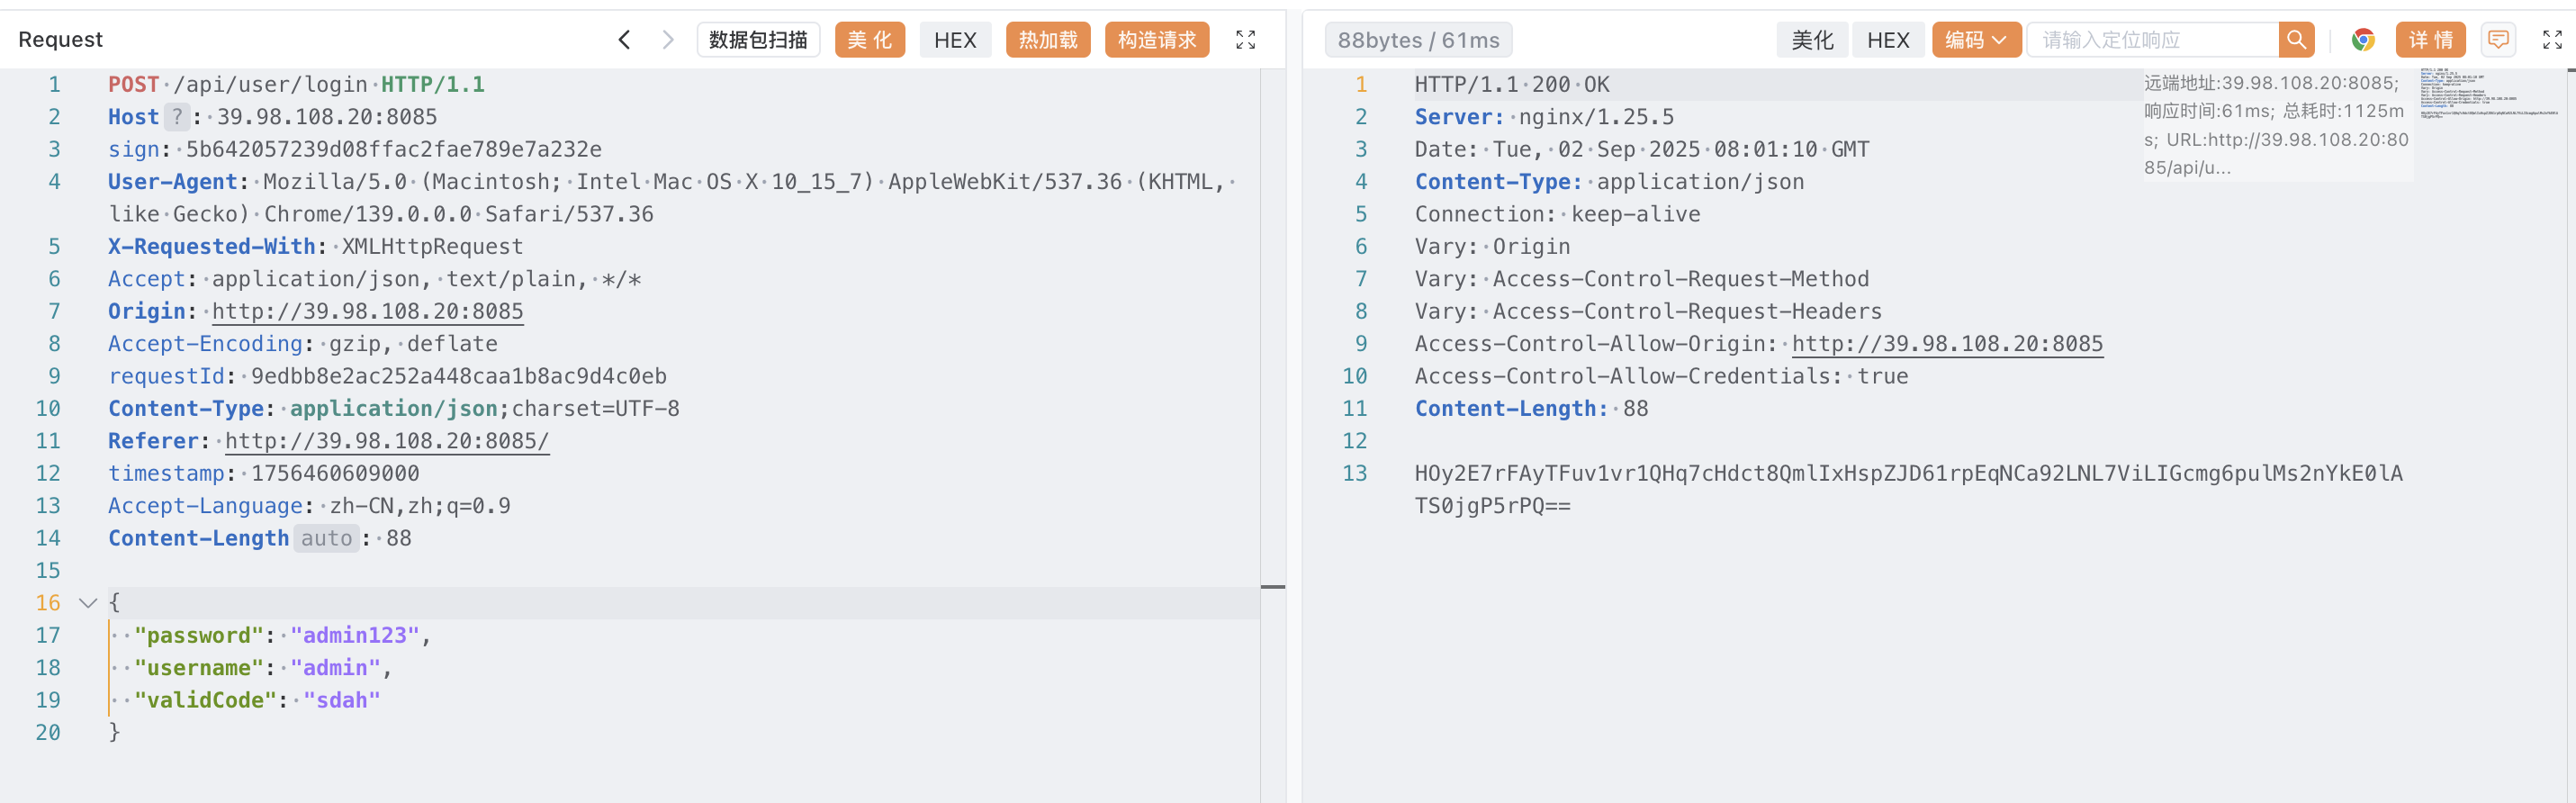The width and height of the screenshot is (2576, 803).
Task: Click the response minimap thumbnail
Action: pyautogui.click(x=2488, y=94)
